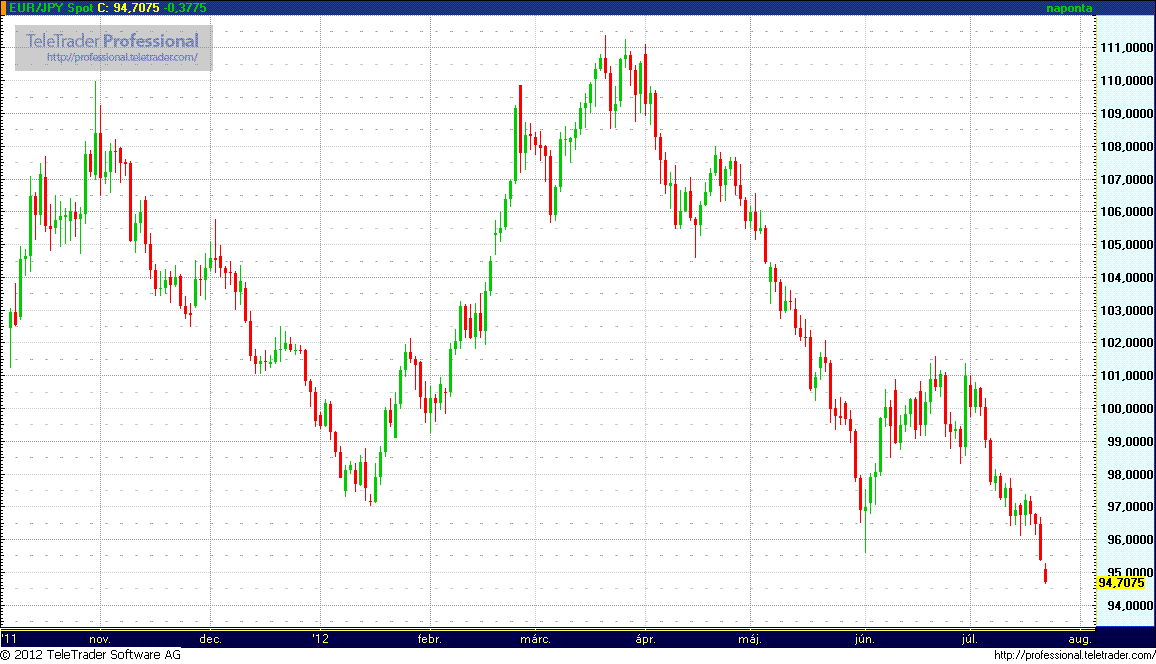Select the '12 year marker on time axis
This screenshot has width=1156, height=664.
coord(320,638)
